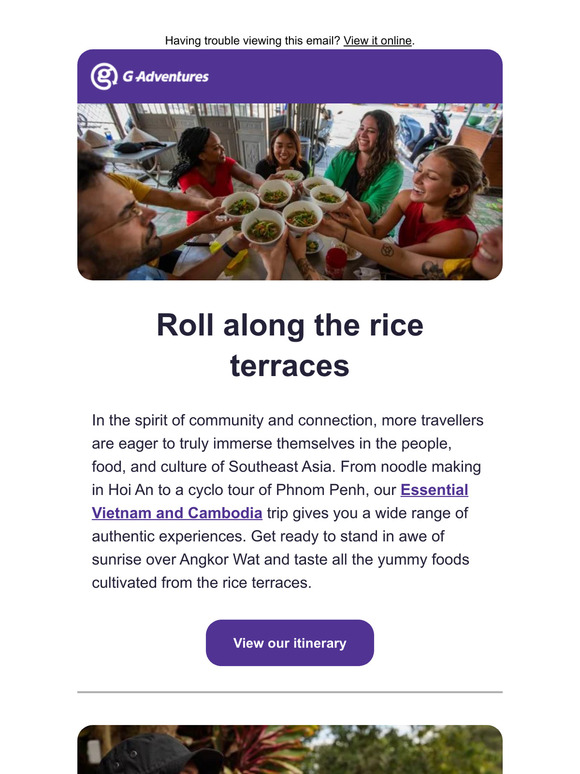Click the hero photo of travellers toasting bowls

[x=290, y=192]
